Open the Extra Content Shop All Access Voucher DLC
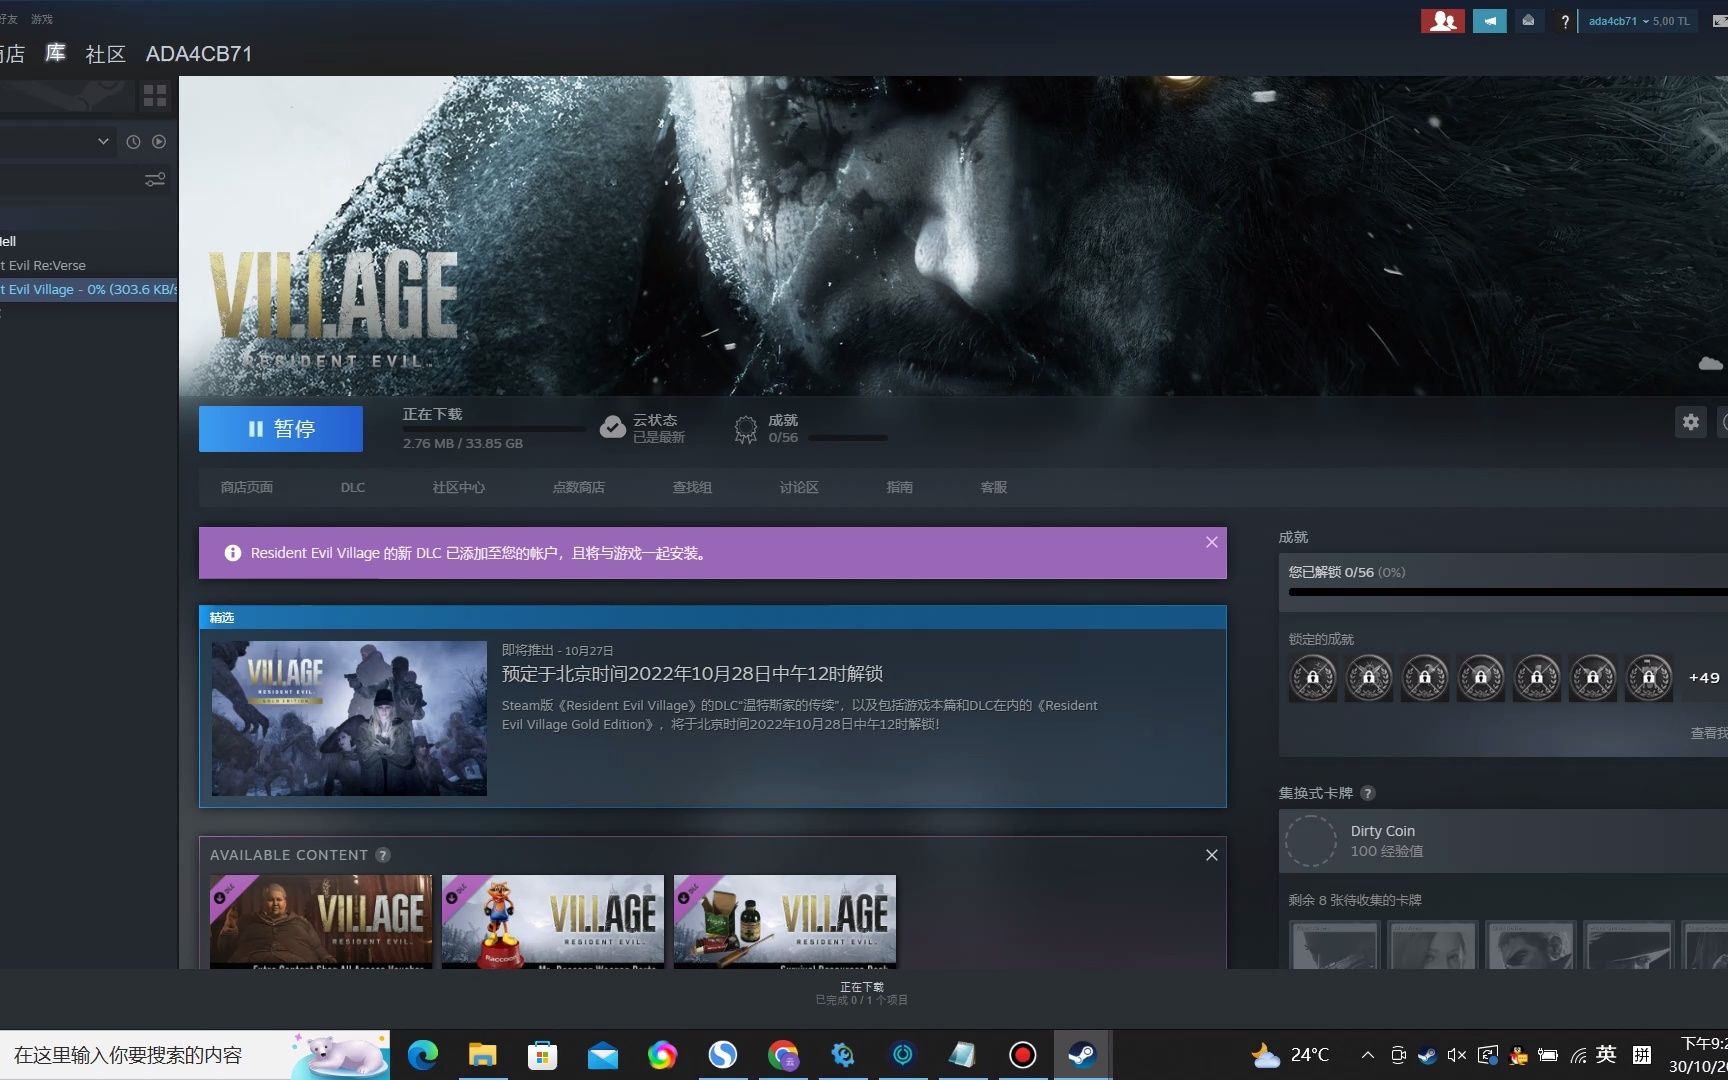 321,921
